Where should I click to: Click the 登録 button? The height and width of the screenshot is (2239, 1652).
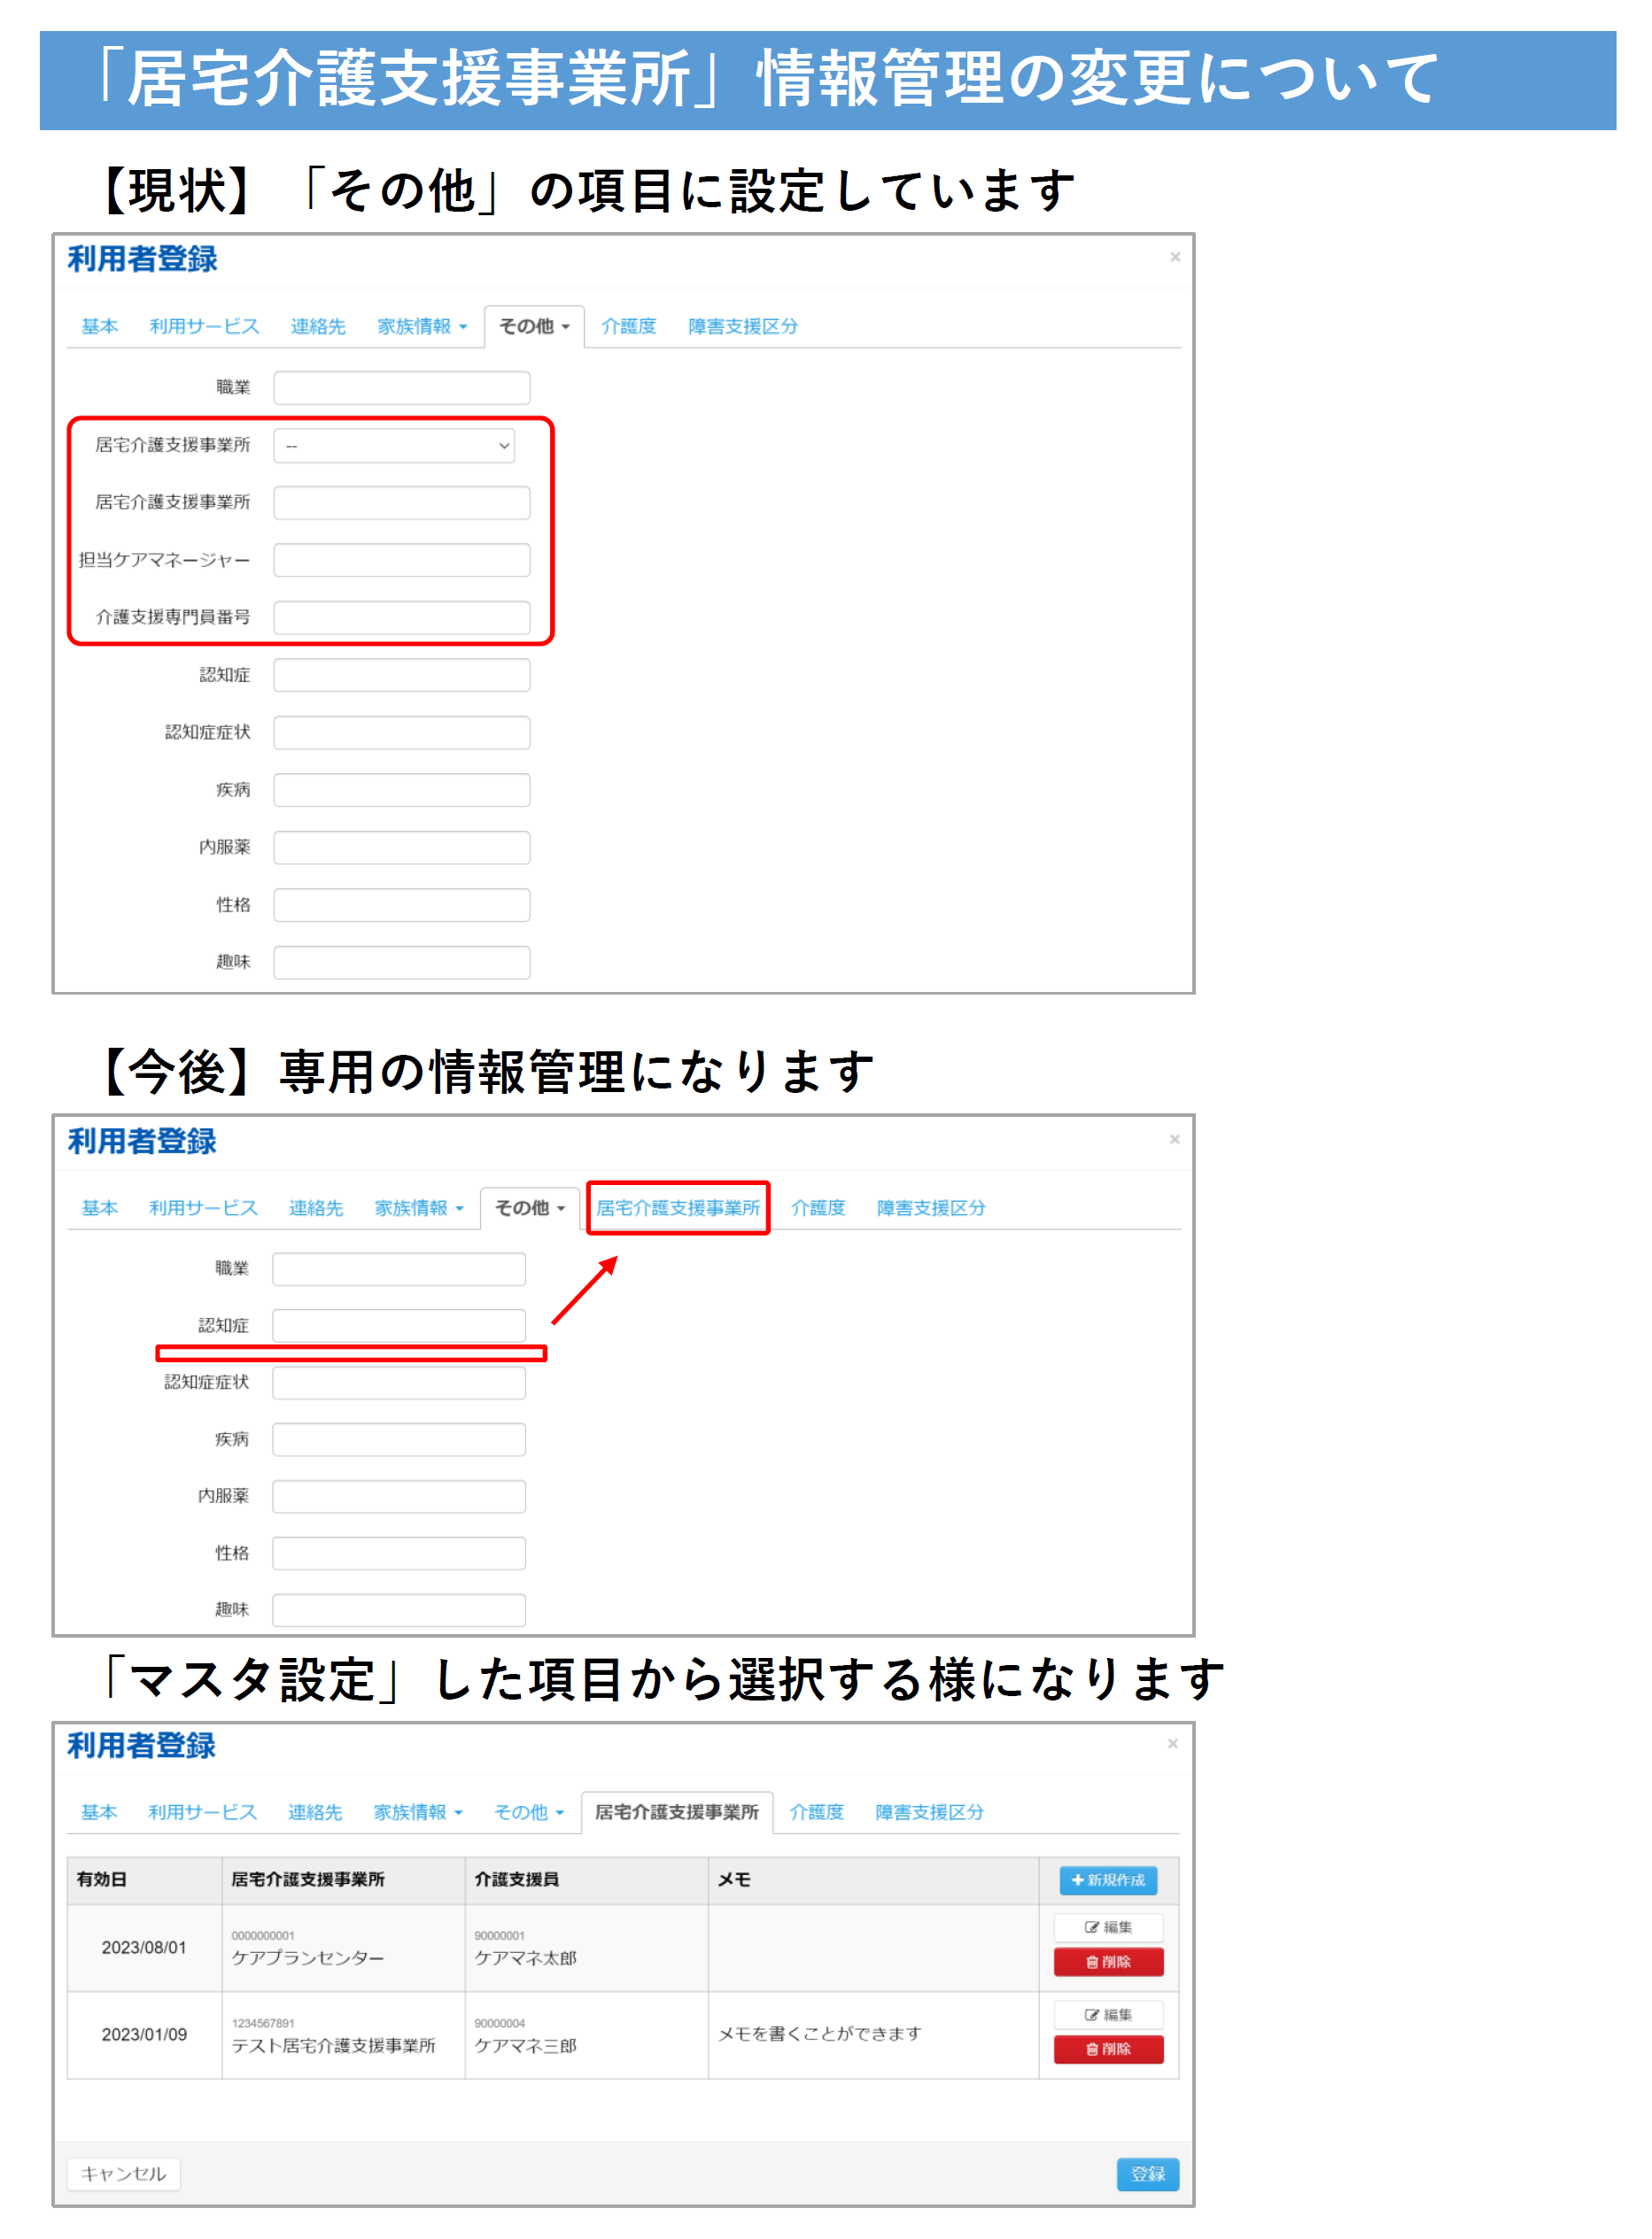click(x=1147, y=2175)
